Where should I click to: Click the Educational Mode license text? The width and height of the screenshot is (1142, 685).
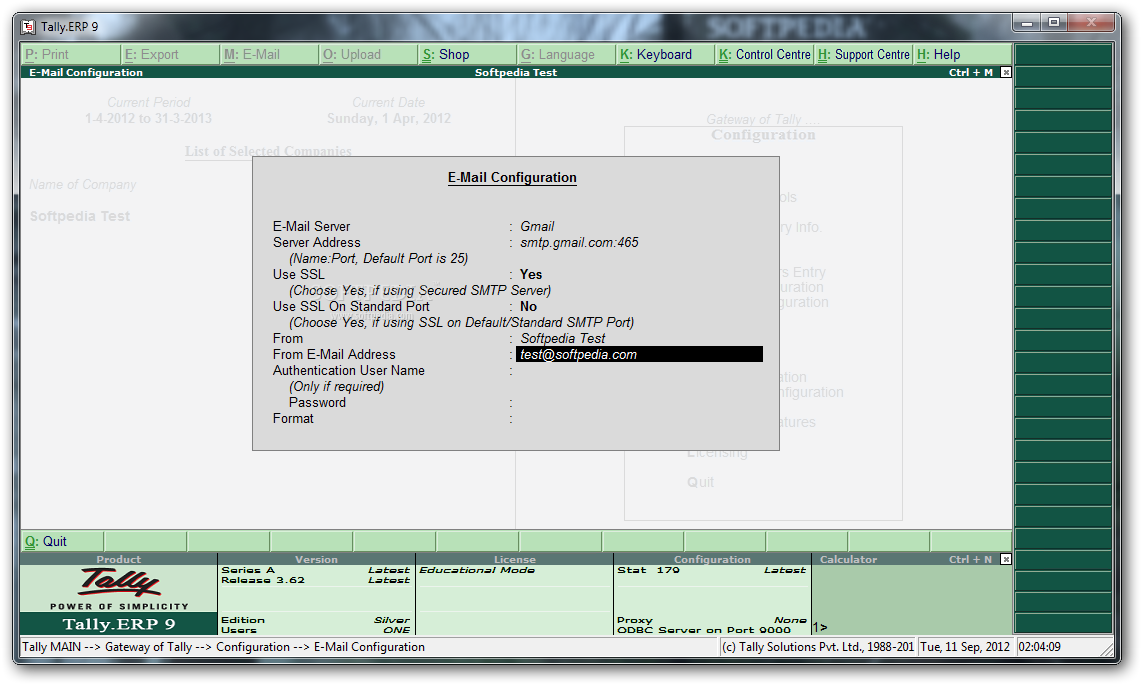click(477, 570)
